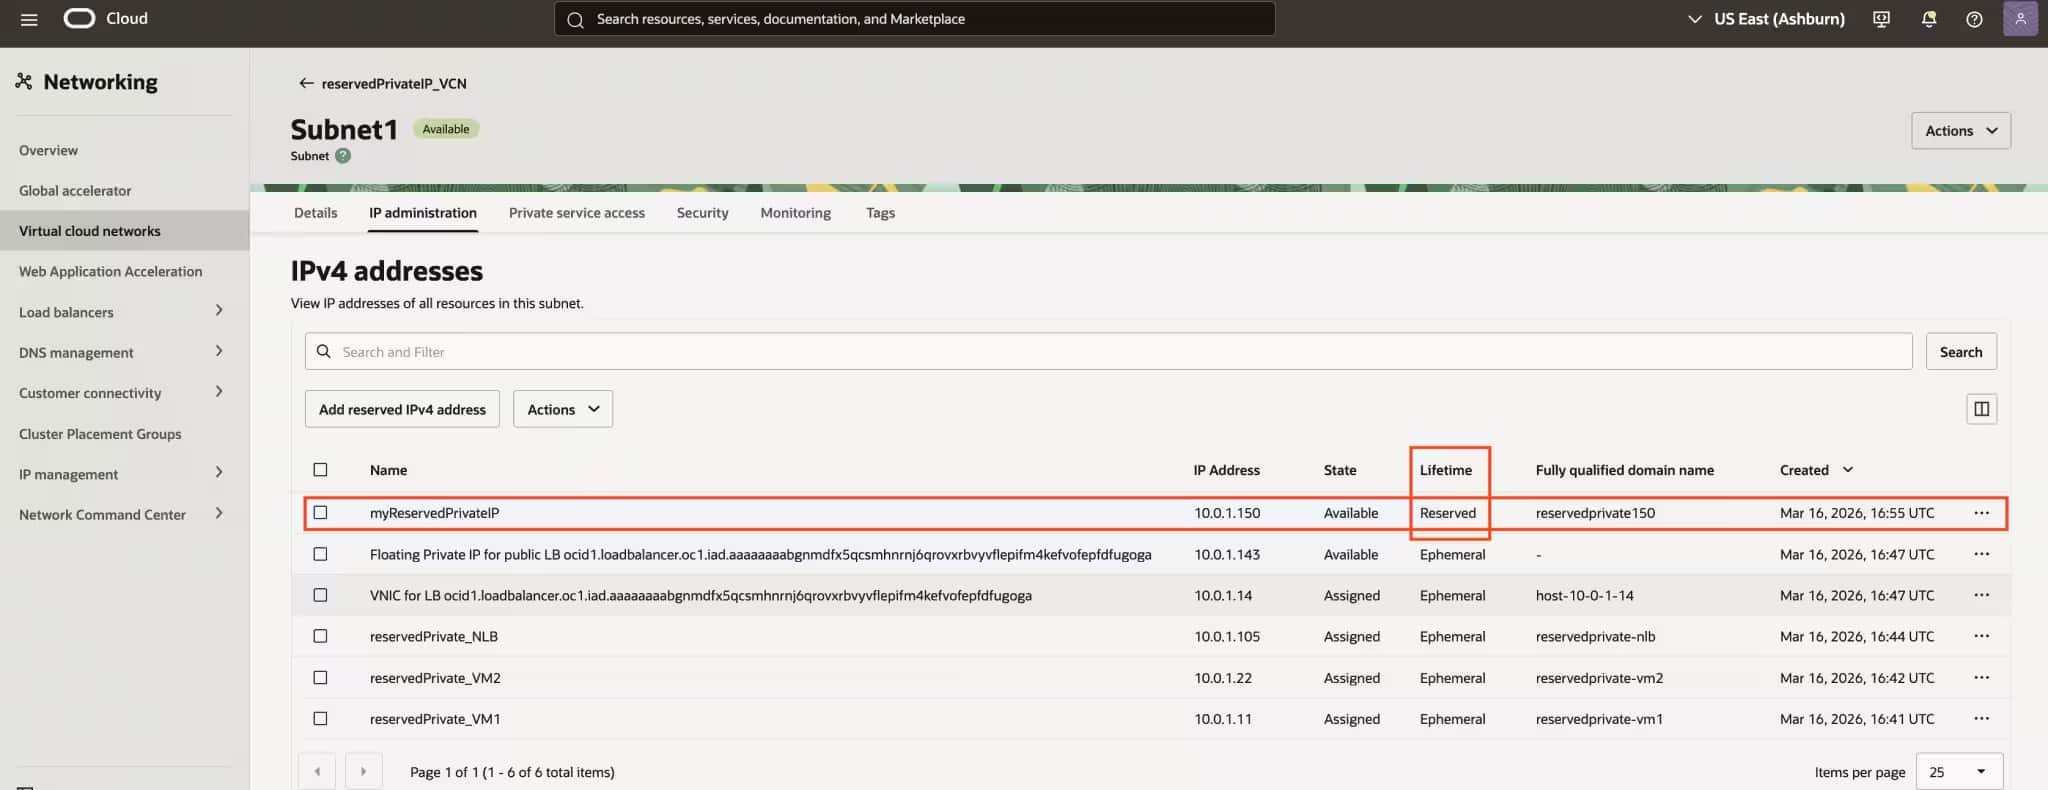The height and width of the screenshot is (790, 2048).
Task: Switch to the Private service access tab
Action: [577, 213]
